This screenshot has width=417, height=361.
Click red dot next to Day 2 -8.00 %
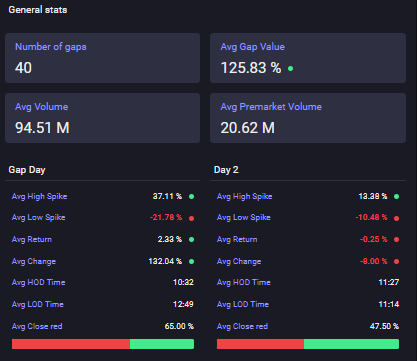coord(397,262)
